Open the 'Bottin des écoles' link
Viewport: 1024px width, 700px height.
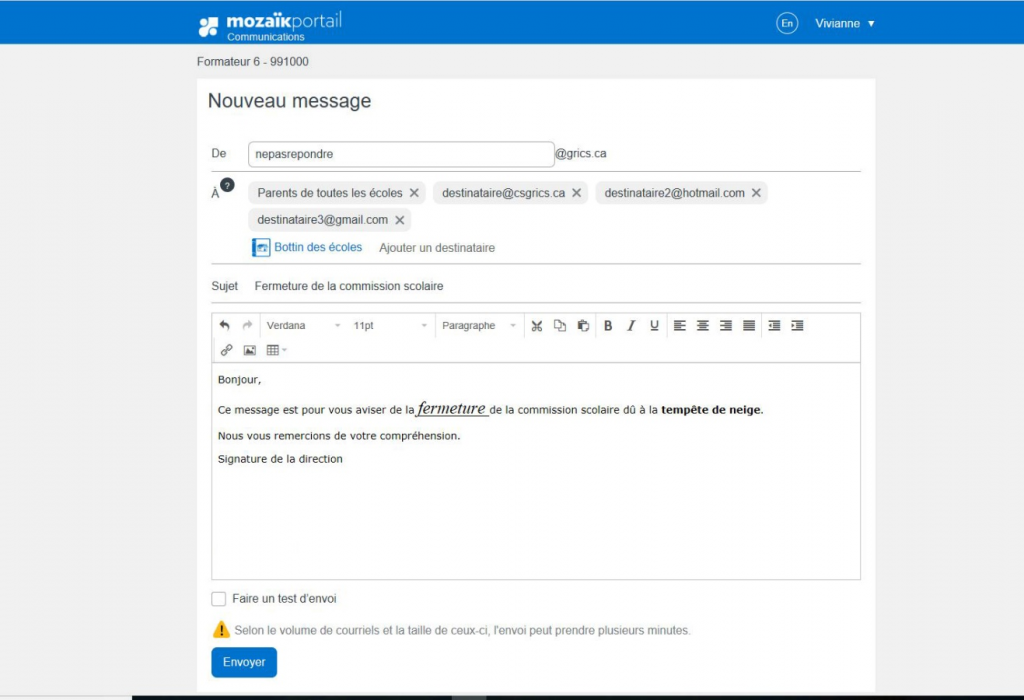tap(317, 247)
